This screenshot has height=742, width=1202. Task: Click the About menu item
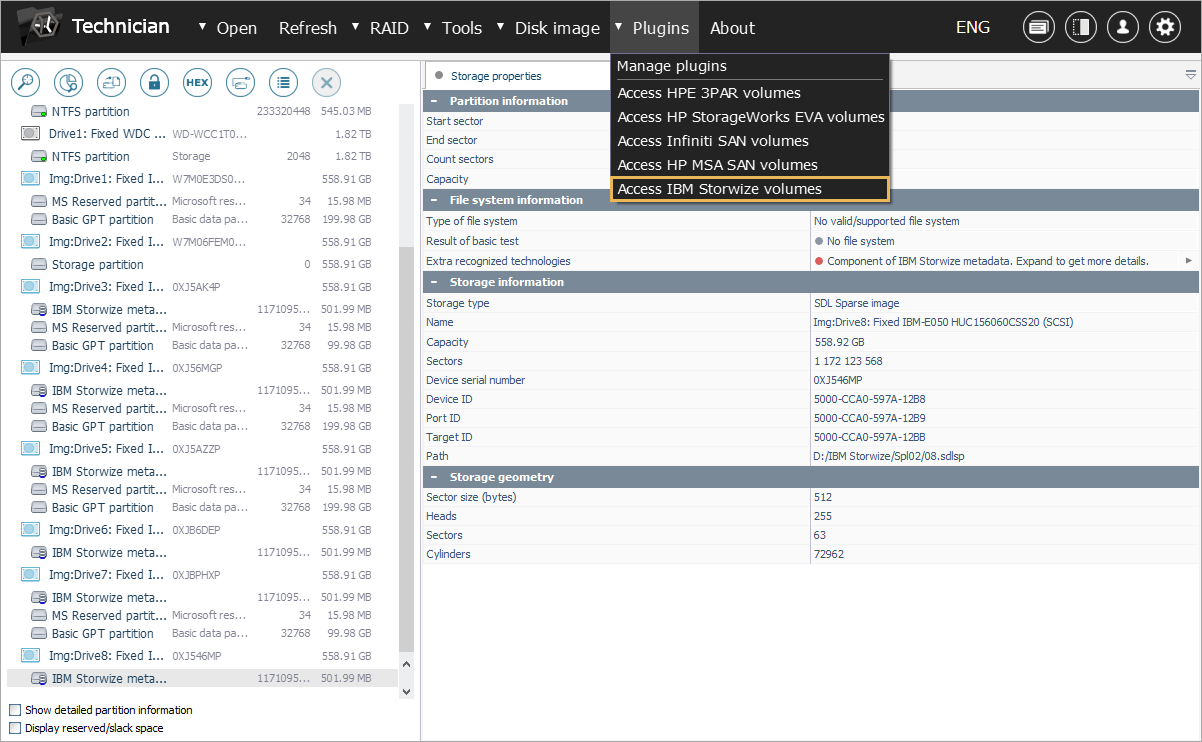pos(732,28)
